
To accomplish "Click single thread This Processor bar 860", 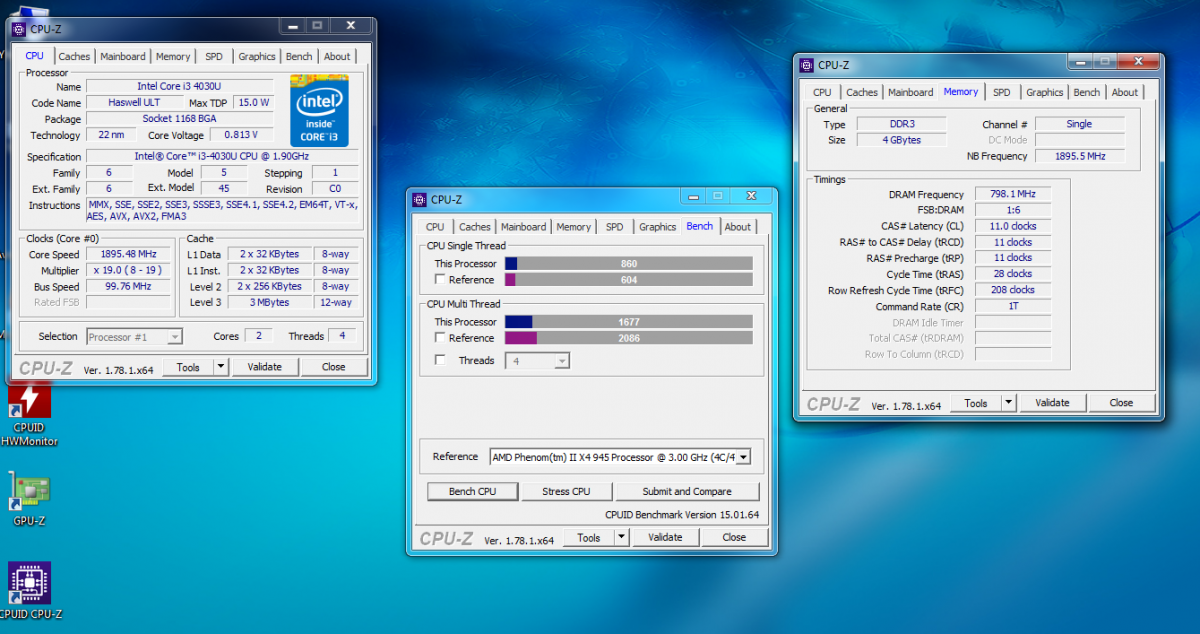I will click(x=629, y=264).
